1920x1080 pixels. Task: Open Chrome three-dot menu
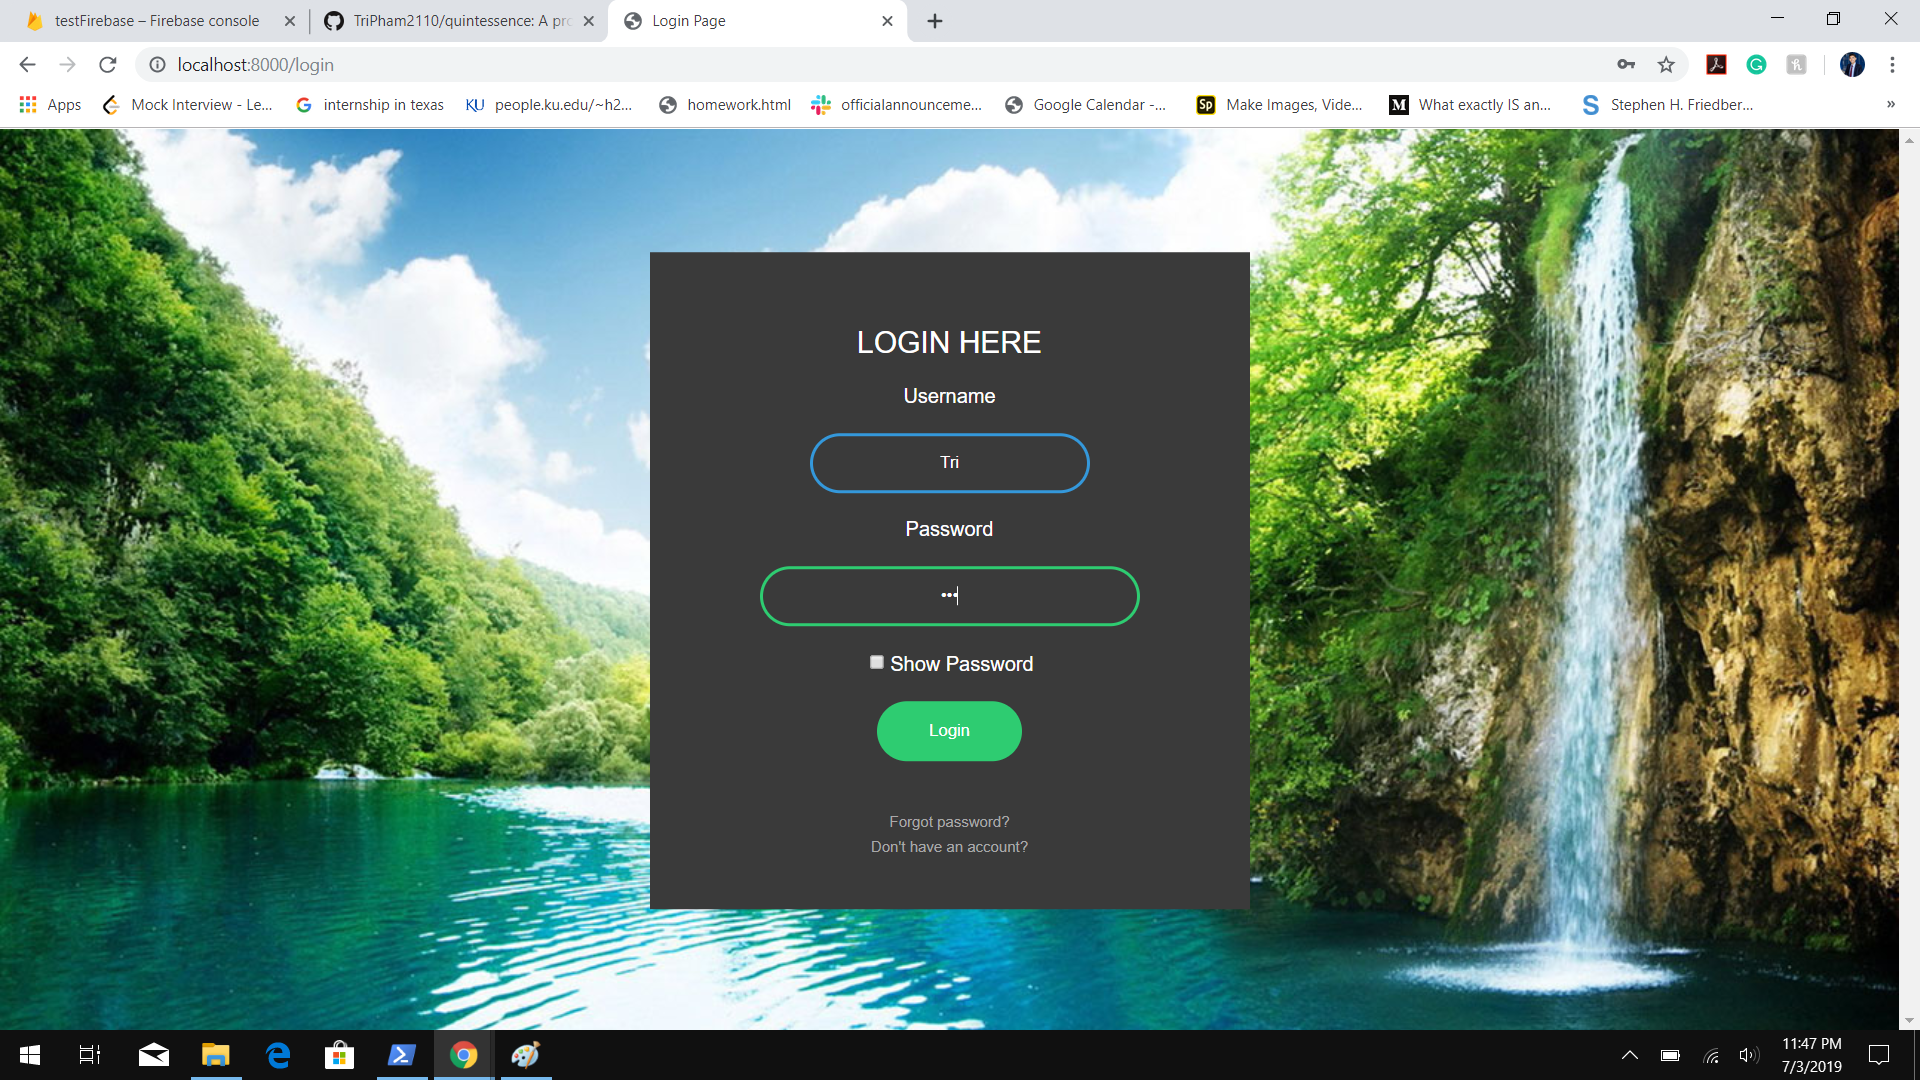(x=1892, y=65)
